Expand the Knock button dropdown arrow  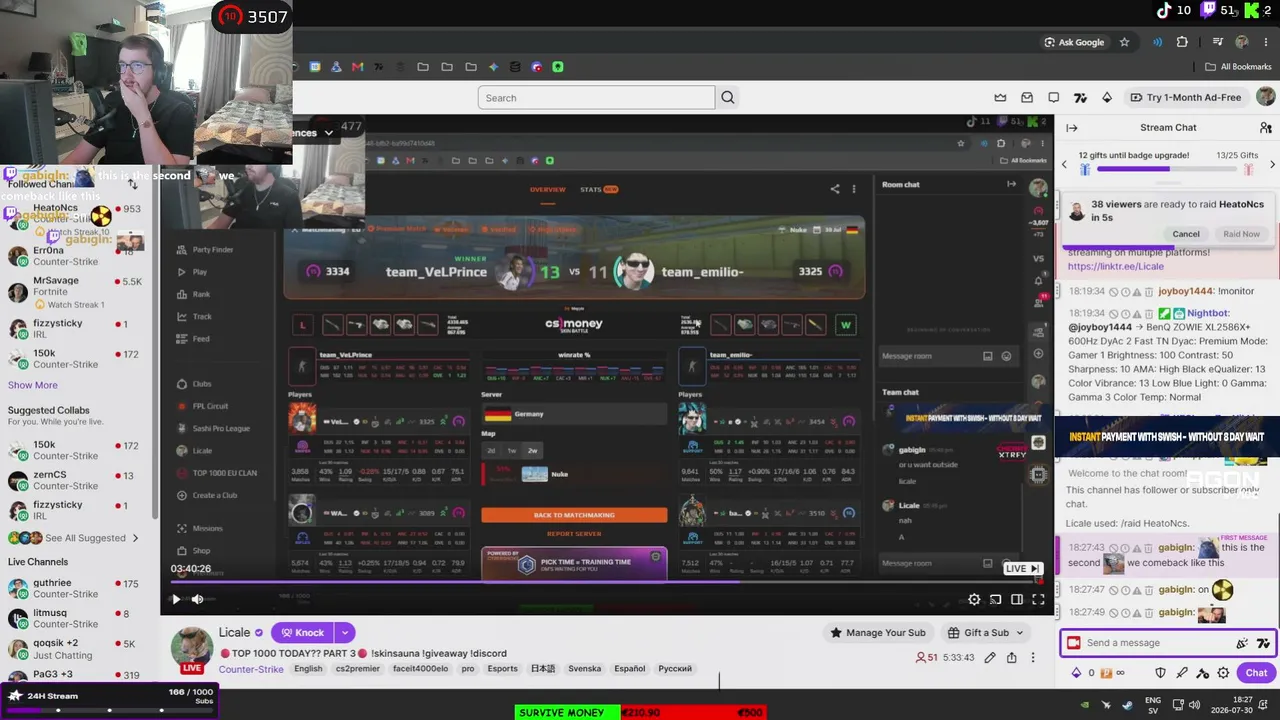tap(344, 632)
